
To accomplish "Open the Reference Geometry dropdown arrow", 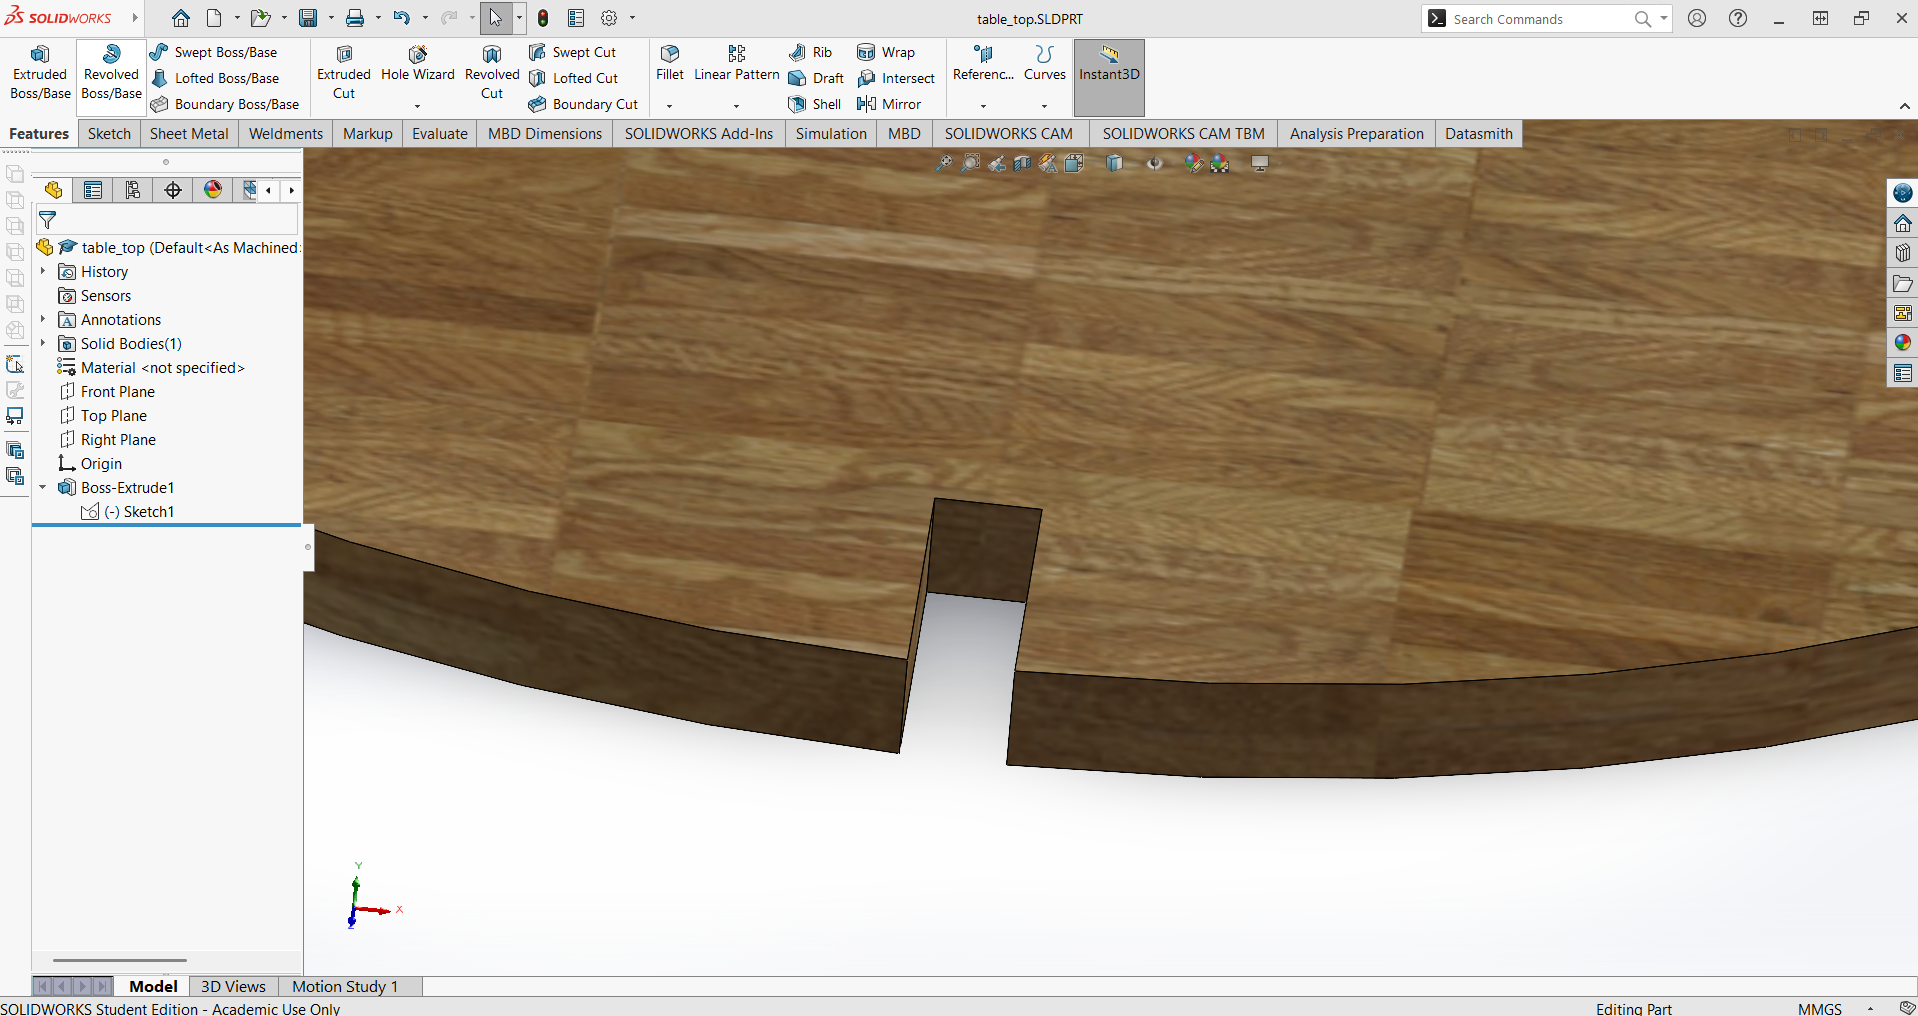I will click(x=983, y=106).
